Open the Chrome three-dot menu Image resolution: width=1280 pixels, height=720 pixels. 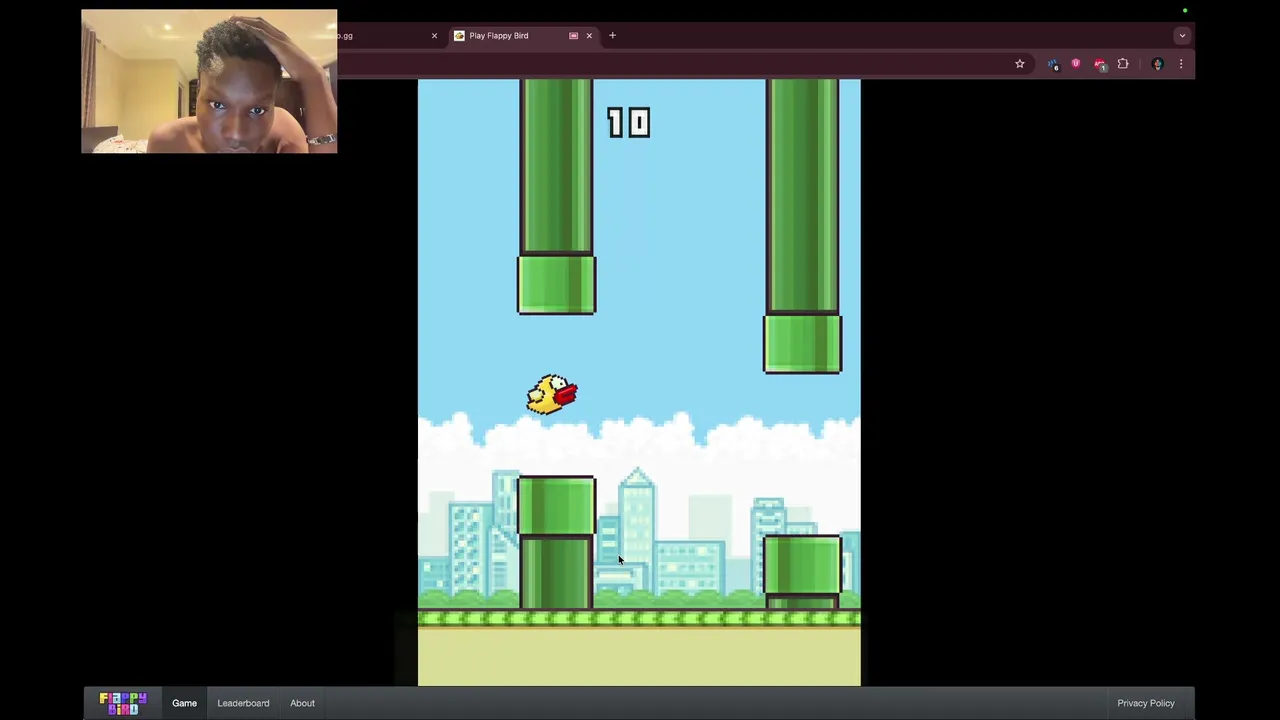(1181, 64)
